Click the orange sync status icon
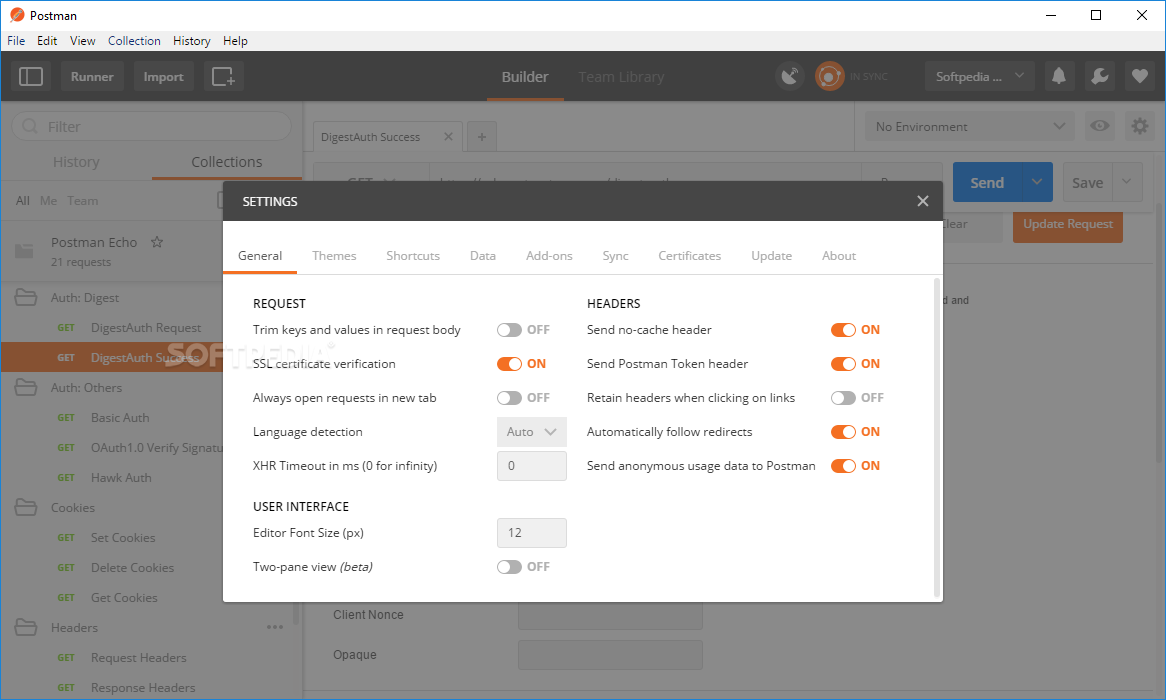 click(x=829, y=76)
